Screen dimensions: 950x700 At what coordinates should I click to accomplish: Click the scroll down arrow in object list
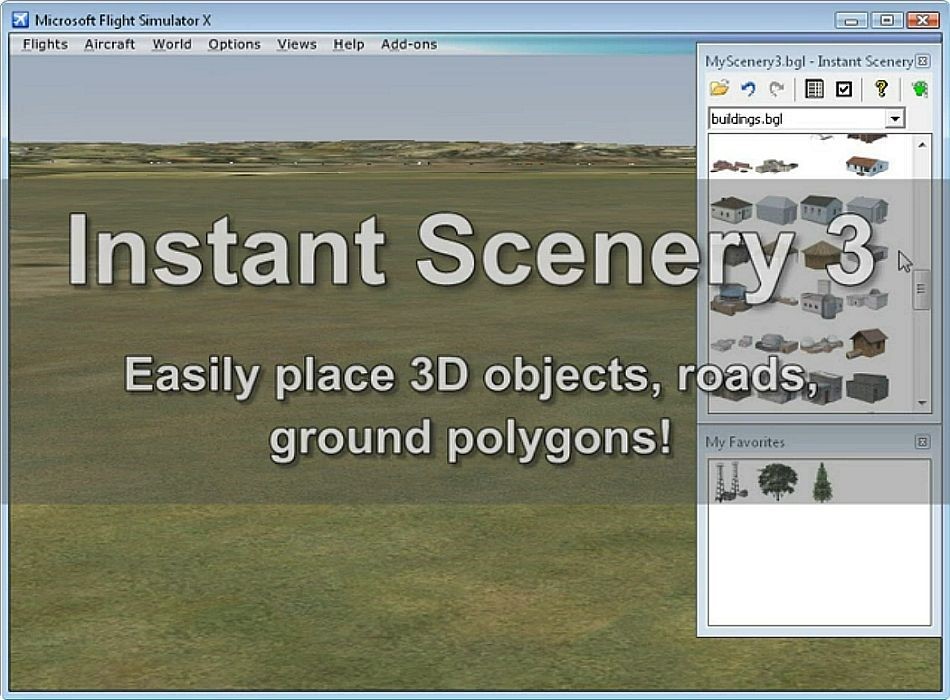pos(922,403)
